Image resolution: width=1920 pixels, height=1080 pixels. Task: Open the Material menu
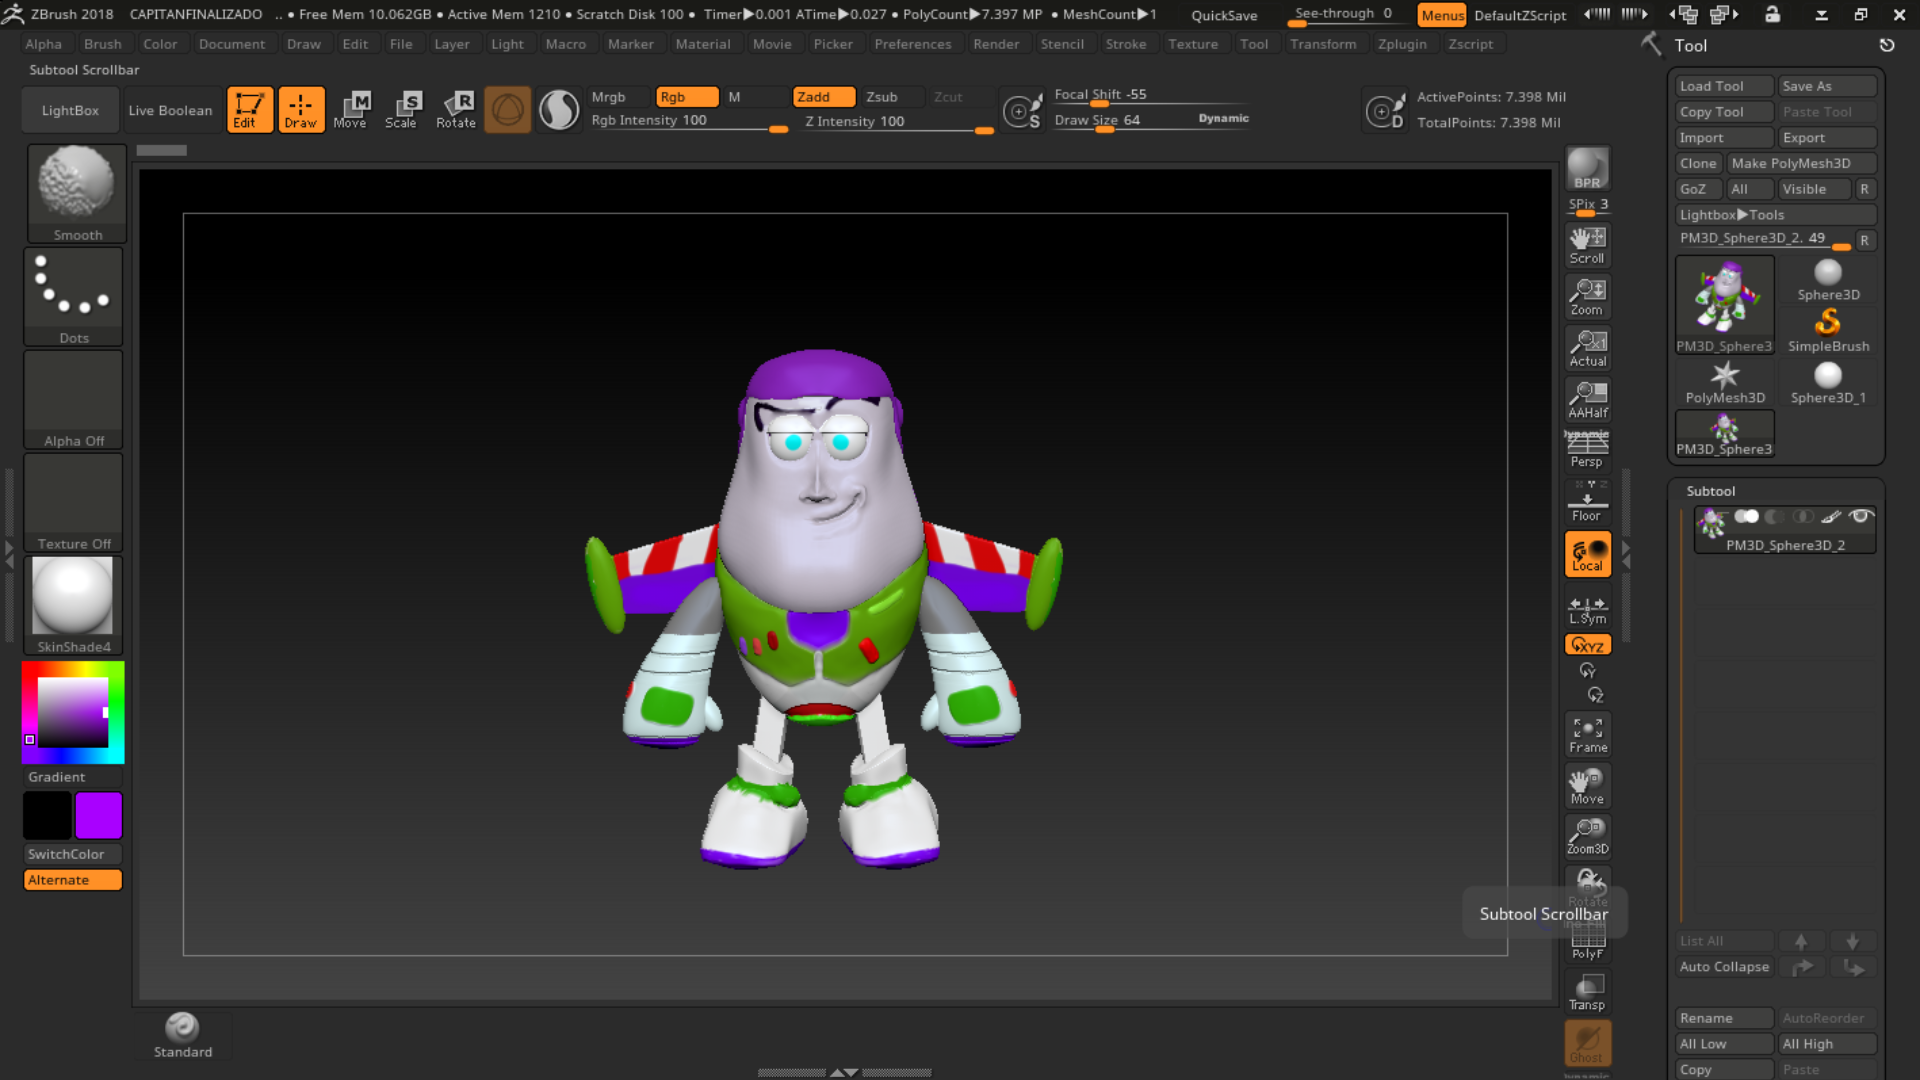tap(703, 44)
